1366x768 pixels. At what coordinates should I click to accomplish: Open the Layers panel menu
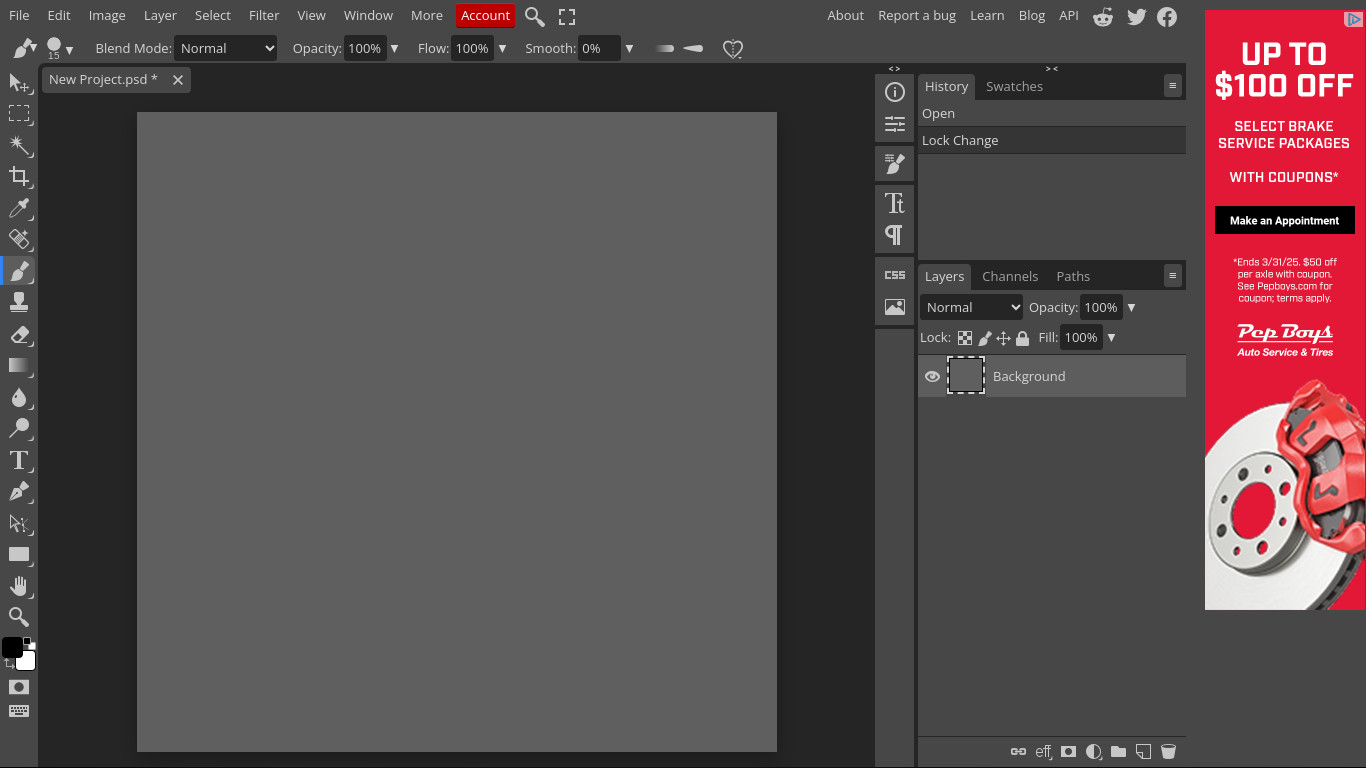pos(1173,275)
